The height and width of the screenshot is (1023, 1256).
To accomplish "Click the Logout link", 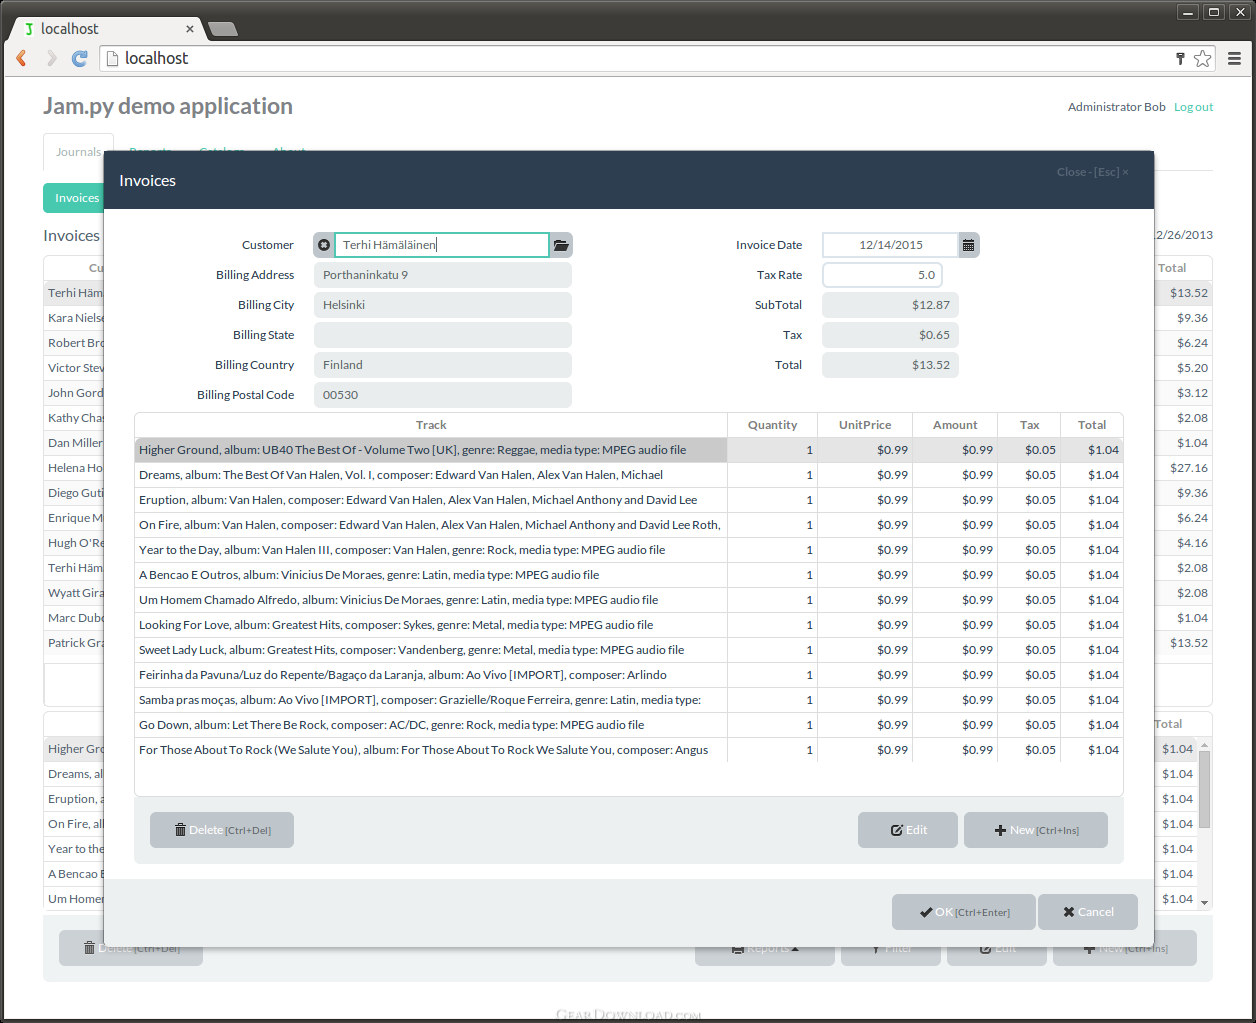I will point(1193,107).
